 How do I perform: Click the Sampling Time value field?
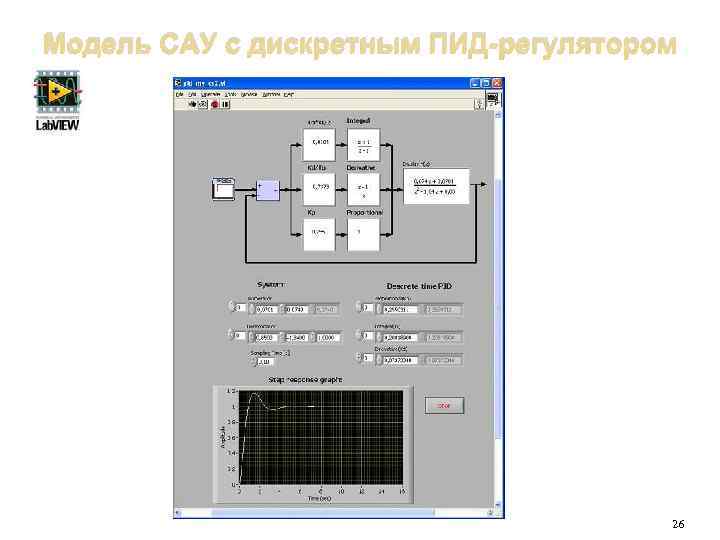(265, 362)
